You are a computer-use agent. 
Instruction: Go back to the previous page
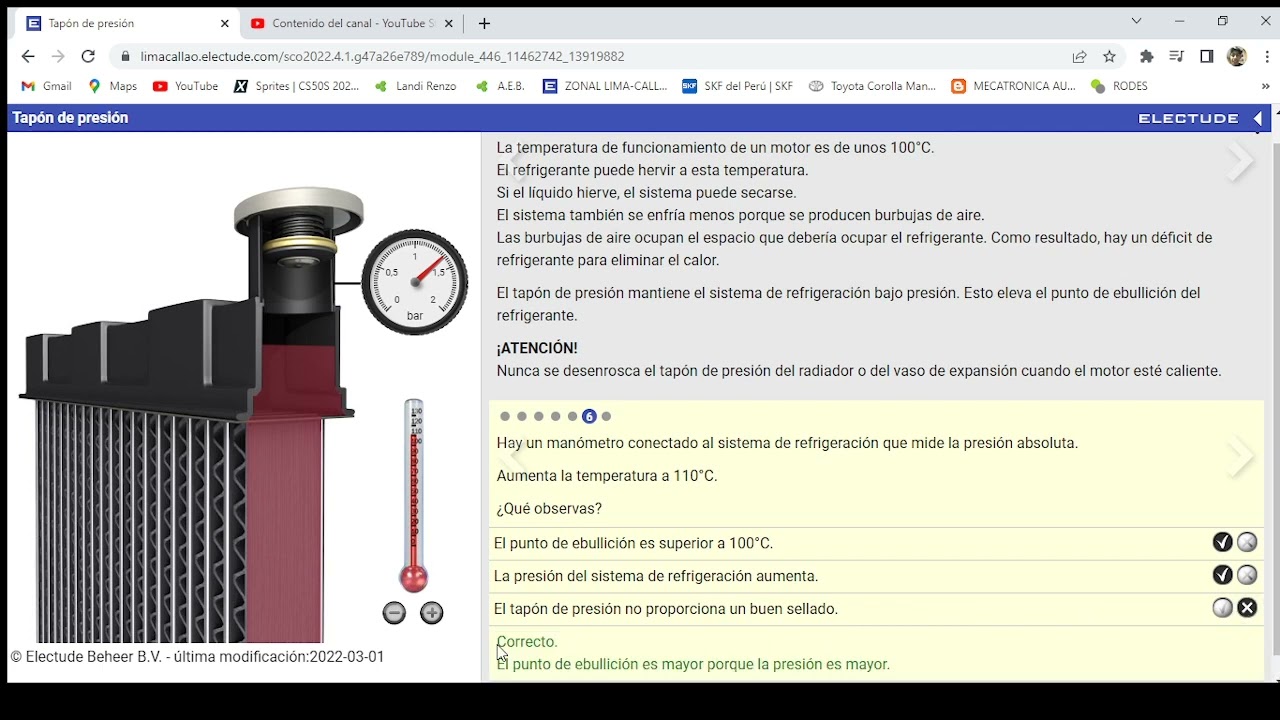tap(28, 57)
